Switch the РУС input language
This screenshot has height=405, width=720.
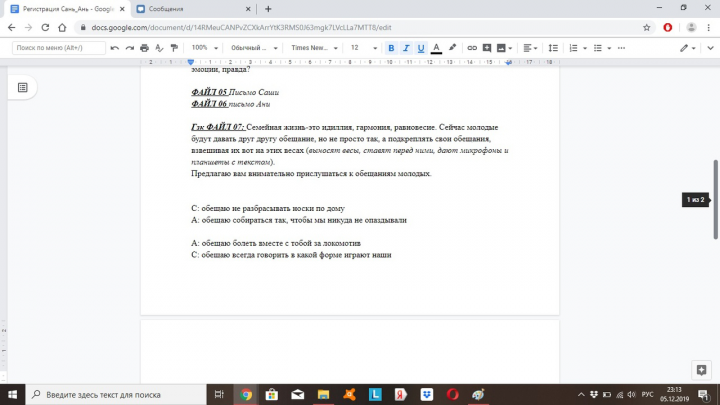coord(647,394)
